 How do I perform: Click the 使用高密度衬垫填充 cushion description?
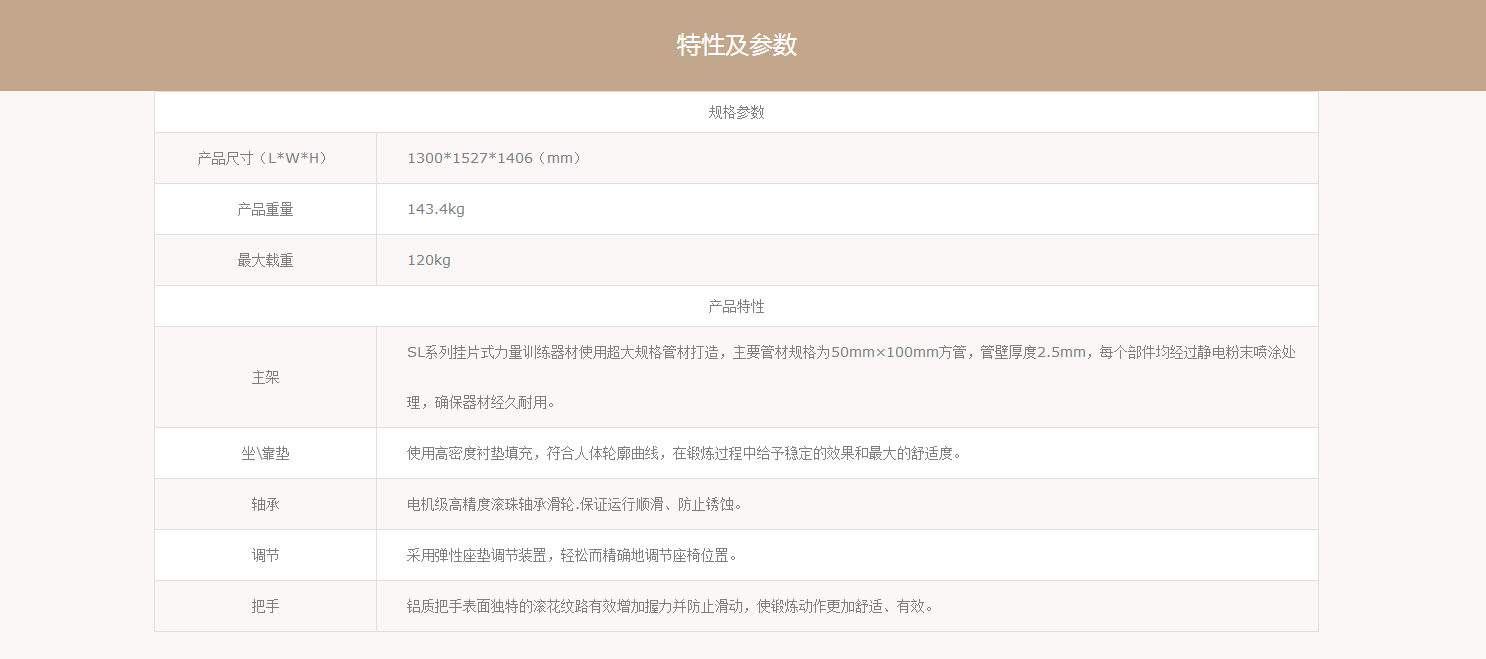pyautogui.click(x=684, y=453)
